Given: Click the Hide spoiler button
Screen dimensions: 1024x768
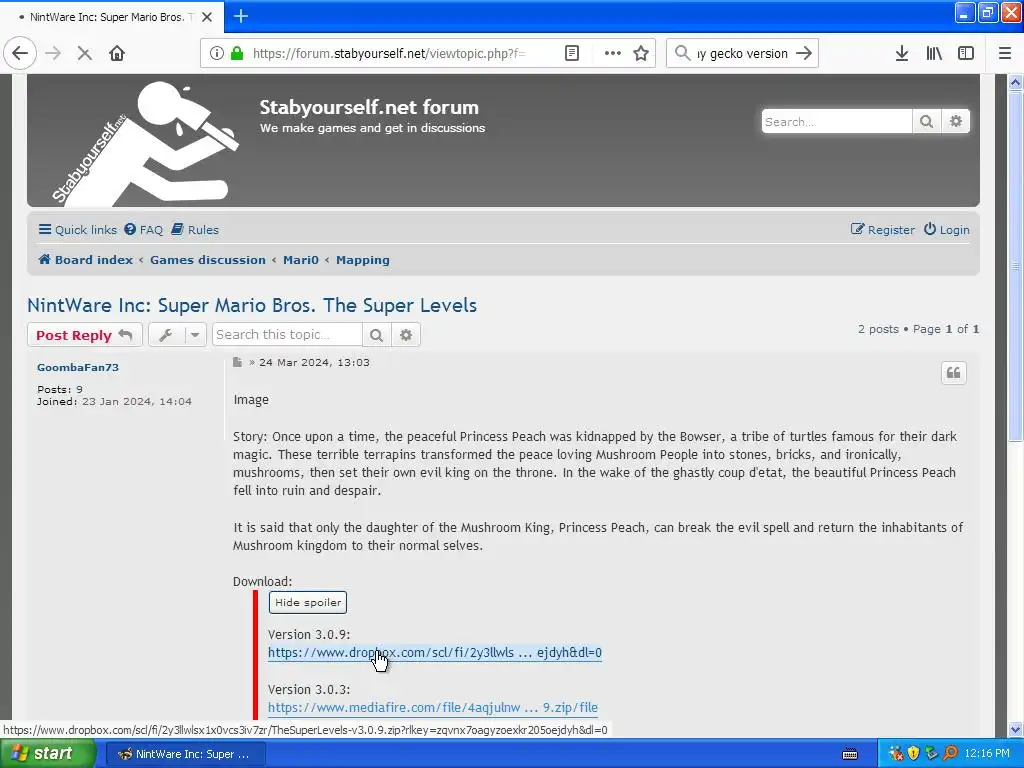Looking at the screenshot, I should pyautogui.click(x=308, y=602).
